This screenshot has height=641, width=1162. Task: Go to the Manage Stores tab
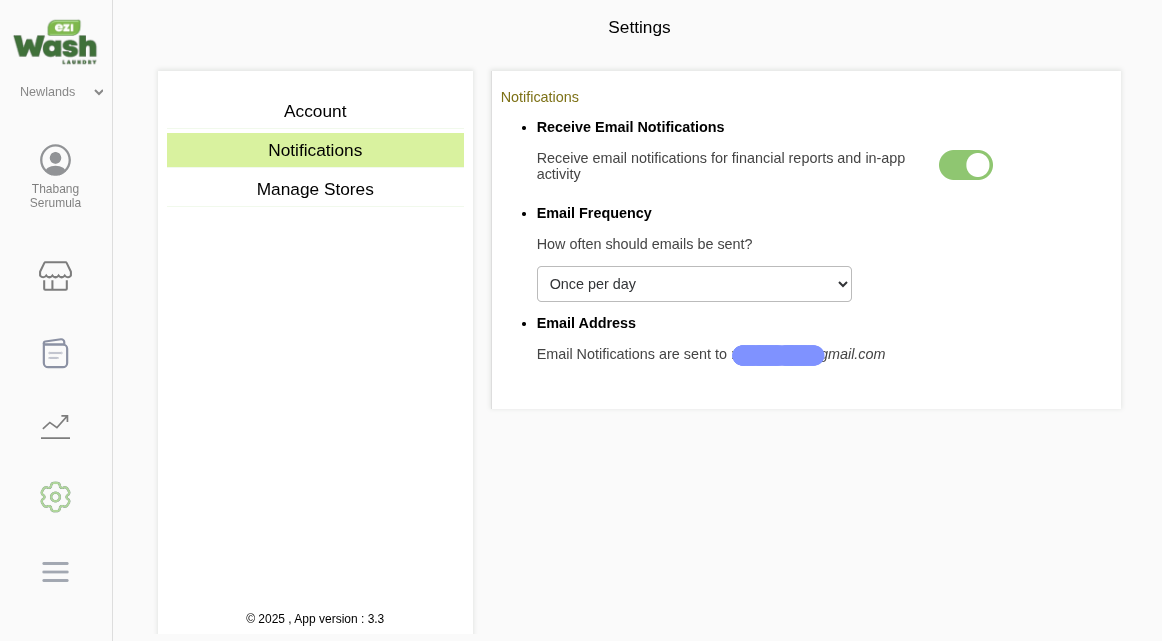(x=315, y=190)
